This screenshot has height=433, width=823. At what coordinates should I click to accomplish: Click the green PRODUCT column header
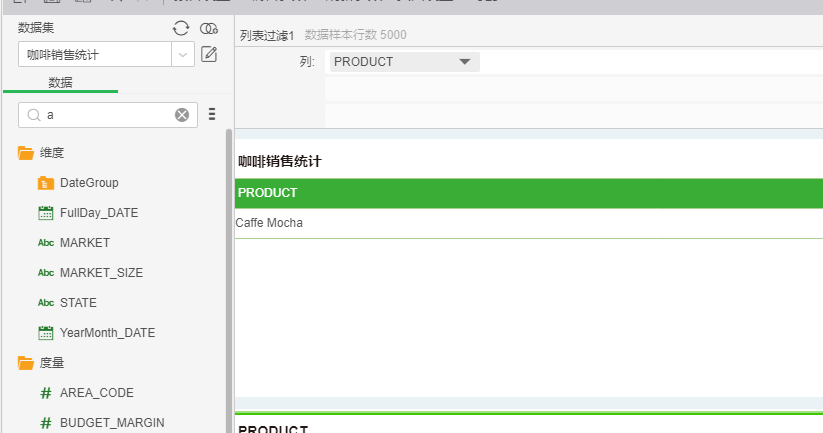coord(528,193)
